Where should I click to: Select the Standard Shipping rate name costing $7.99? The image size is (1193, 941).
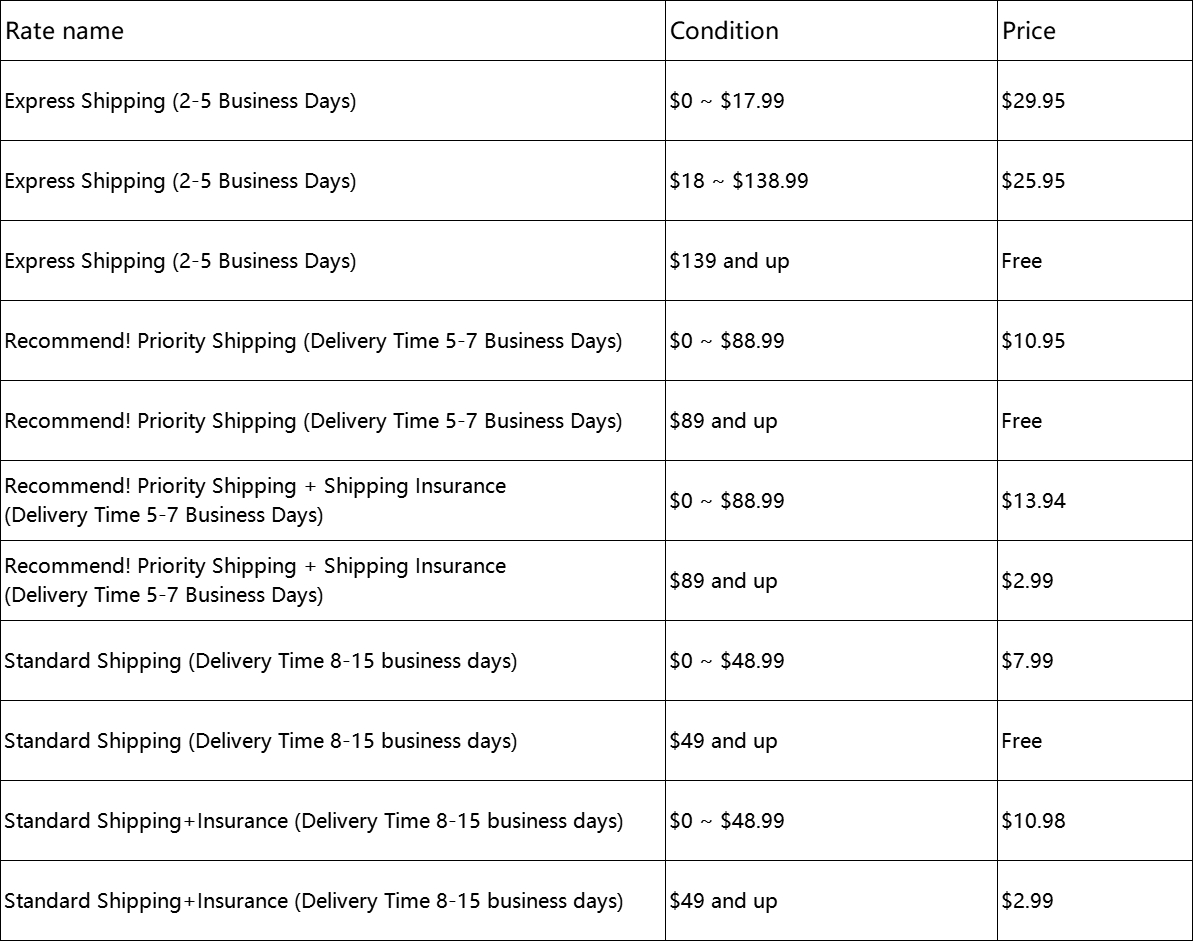click(261, 661)
